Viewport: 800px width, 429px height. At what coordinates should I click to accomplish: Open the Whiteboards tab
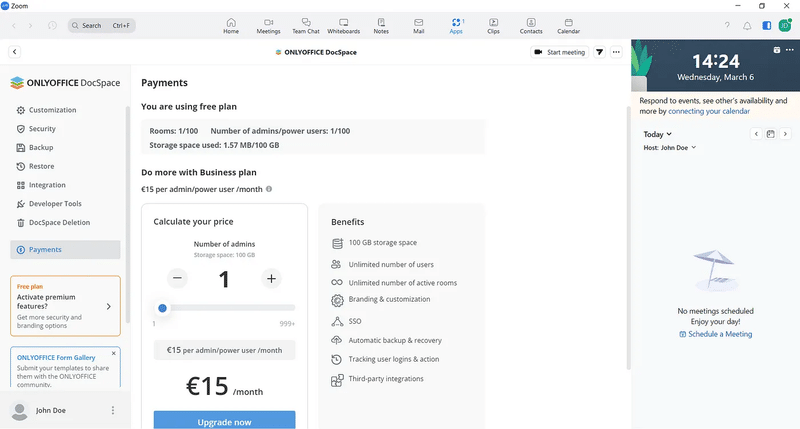343,26
